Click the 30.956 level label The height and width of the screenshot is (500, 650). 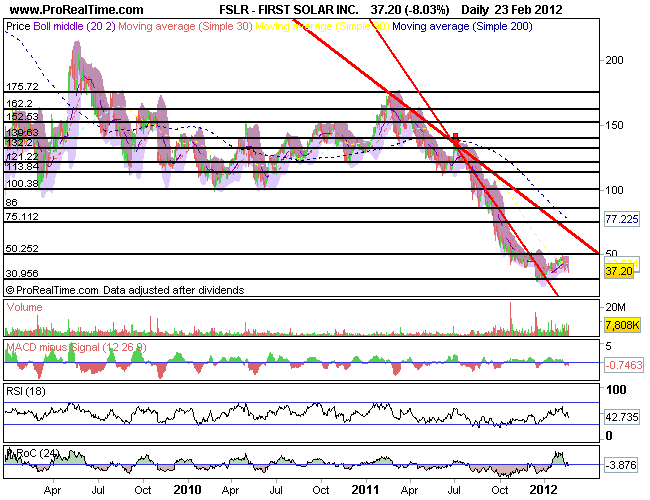point(22,273)
